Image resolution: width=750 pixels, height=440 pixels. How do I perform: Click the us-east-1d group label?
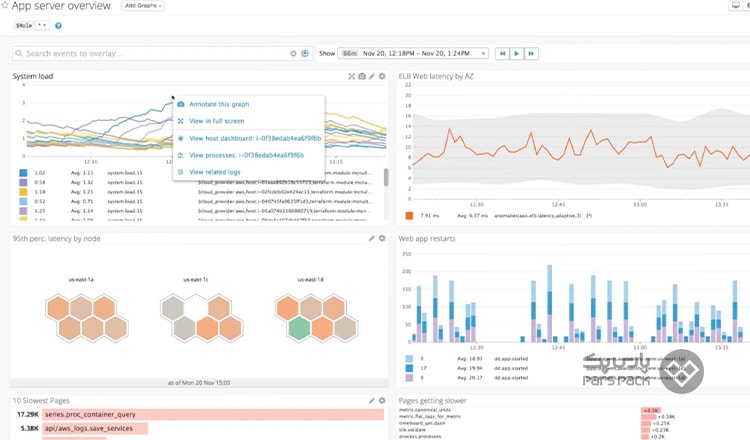click(x=310, y=279)
